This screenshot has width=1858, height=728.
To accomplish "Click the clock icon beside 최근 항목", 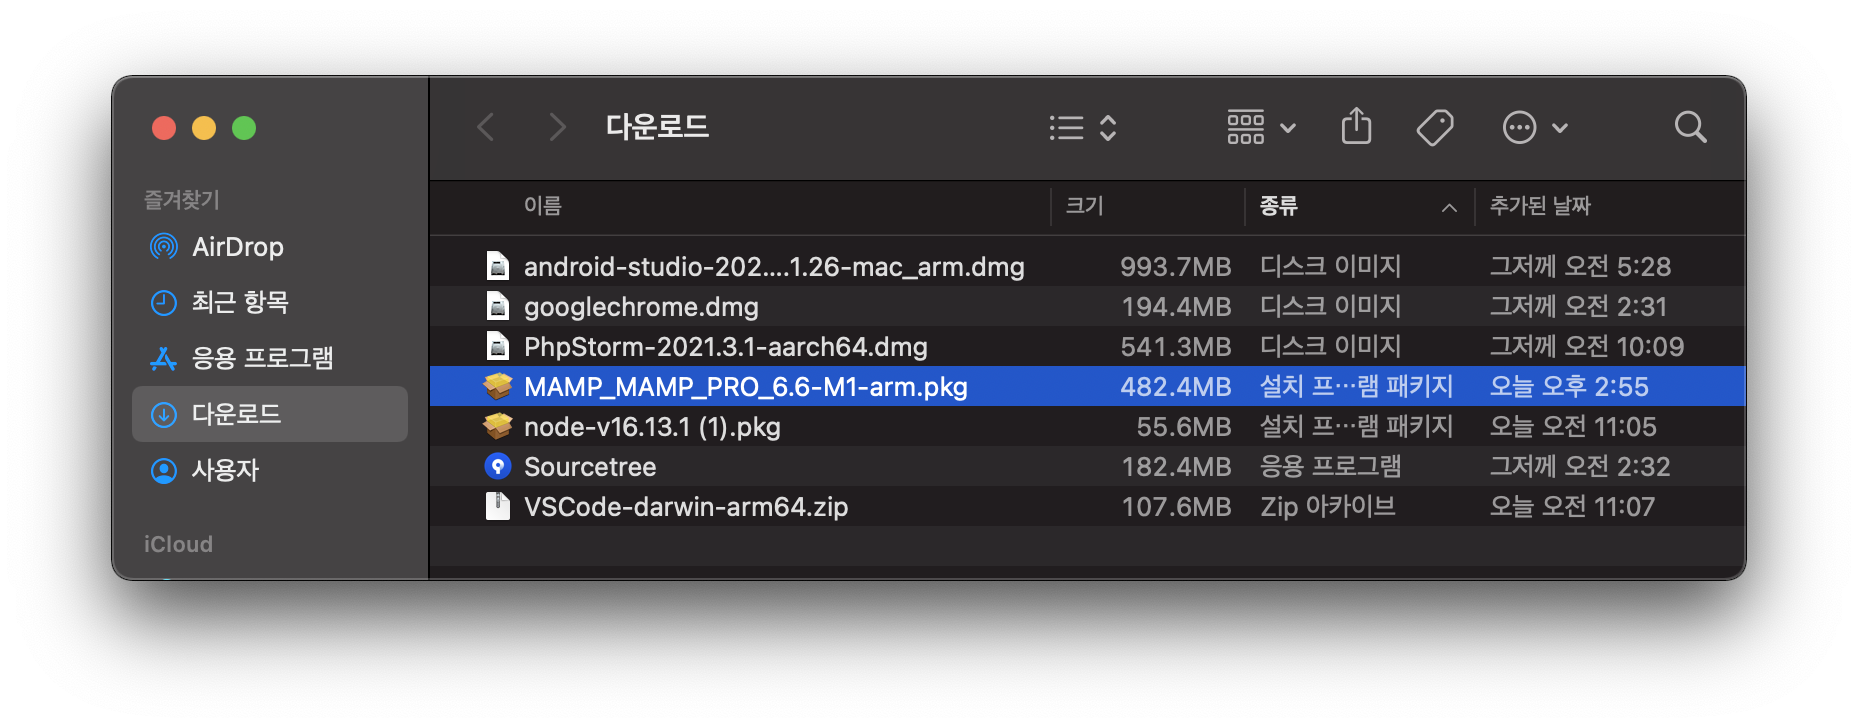I will pyautogui.click(x=163, y=302).
